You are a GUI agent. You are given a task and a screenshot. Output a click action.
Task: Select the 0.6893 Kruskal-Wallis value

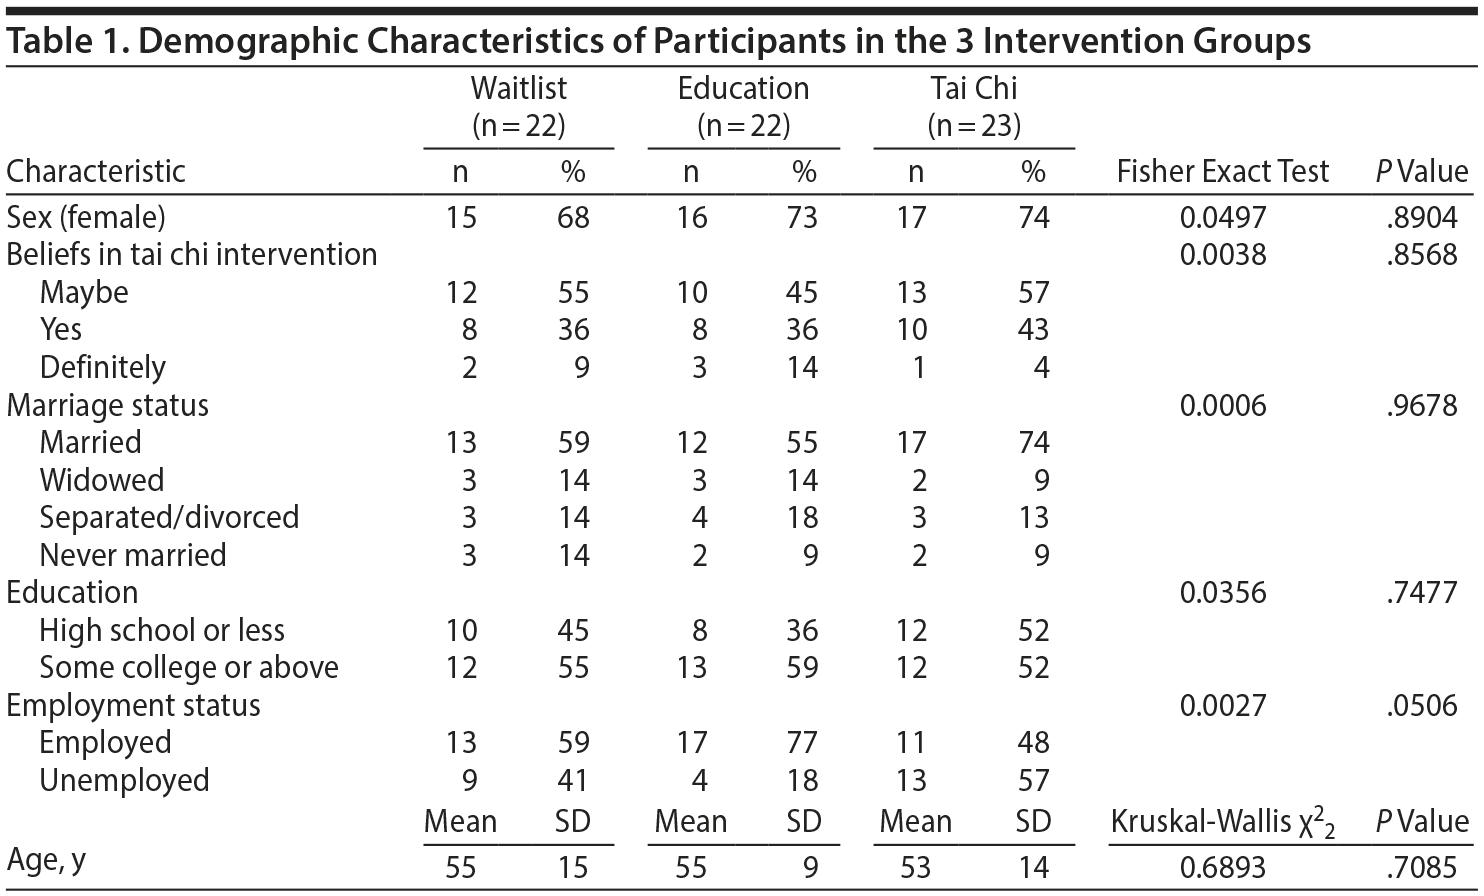pyautogui.click(x=1222, y=866)
